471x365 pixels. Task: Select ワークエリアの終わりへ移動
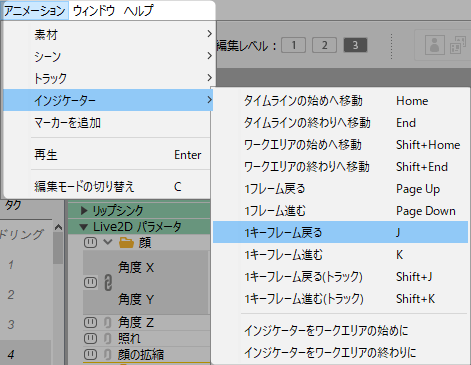click(340, 167)
